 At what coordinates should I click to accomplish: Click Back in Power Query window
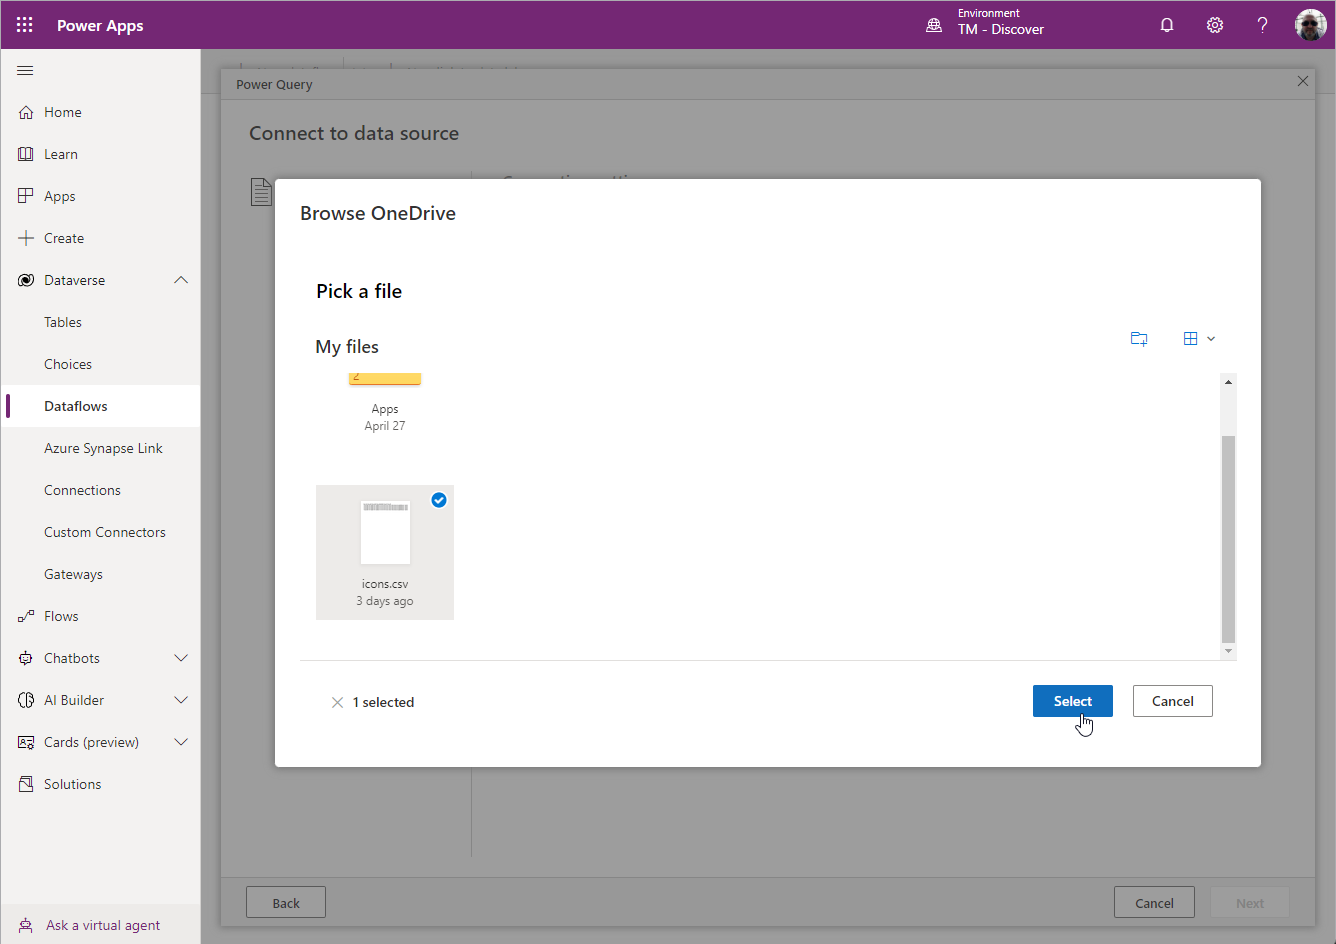tap(286, 903)
